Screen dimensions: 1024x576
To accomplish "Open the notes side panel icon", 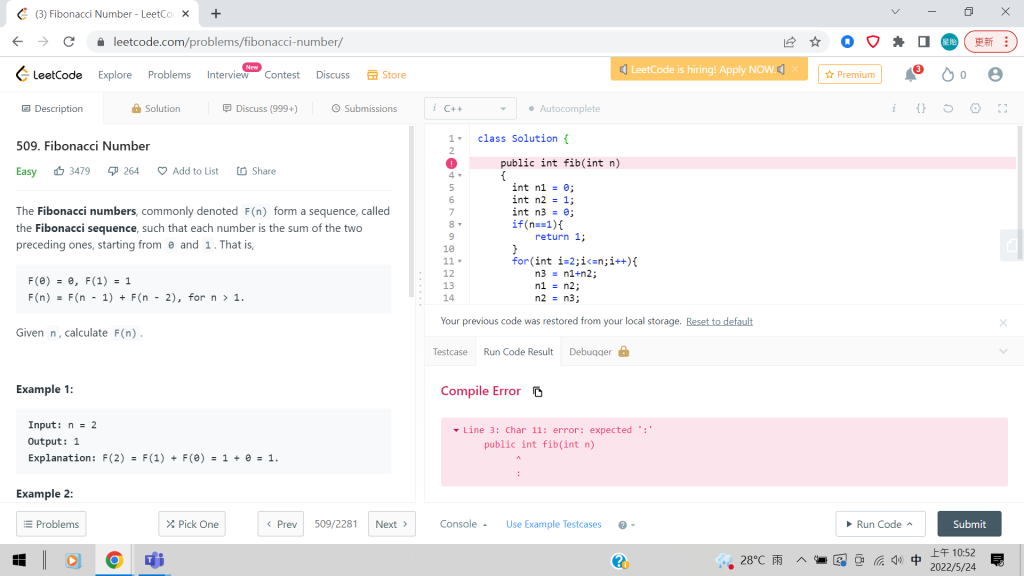I will pos(1012,246).
